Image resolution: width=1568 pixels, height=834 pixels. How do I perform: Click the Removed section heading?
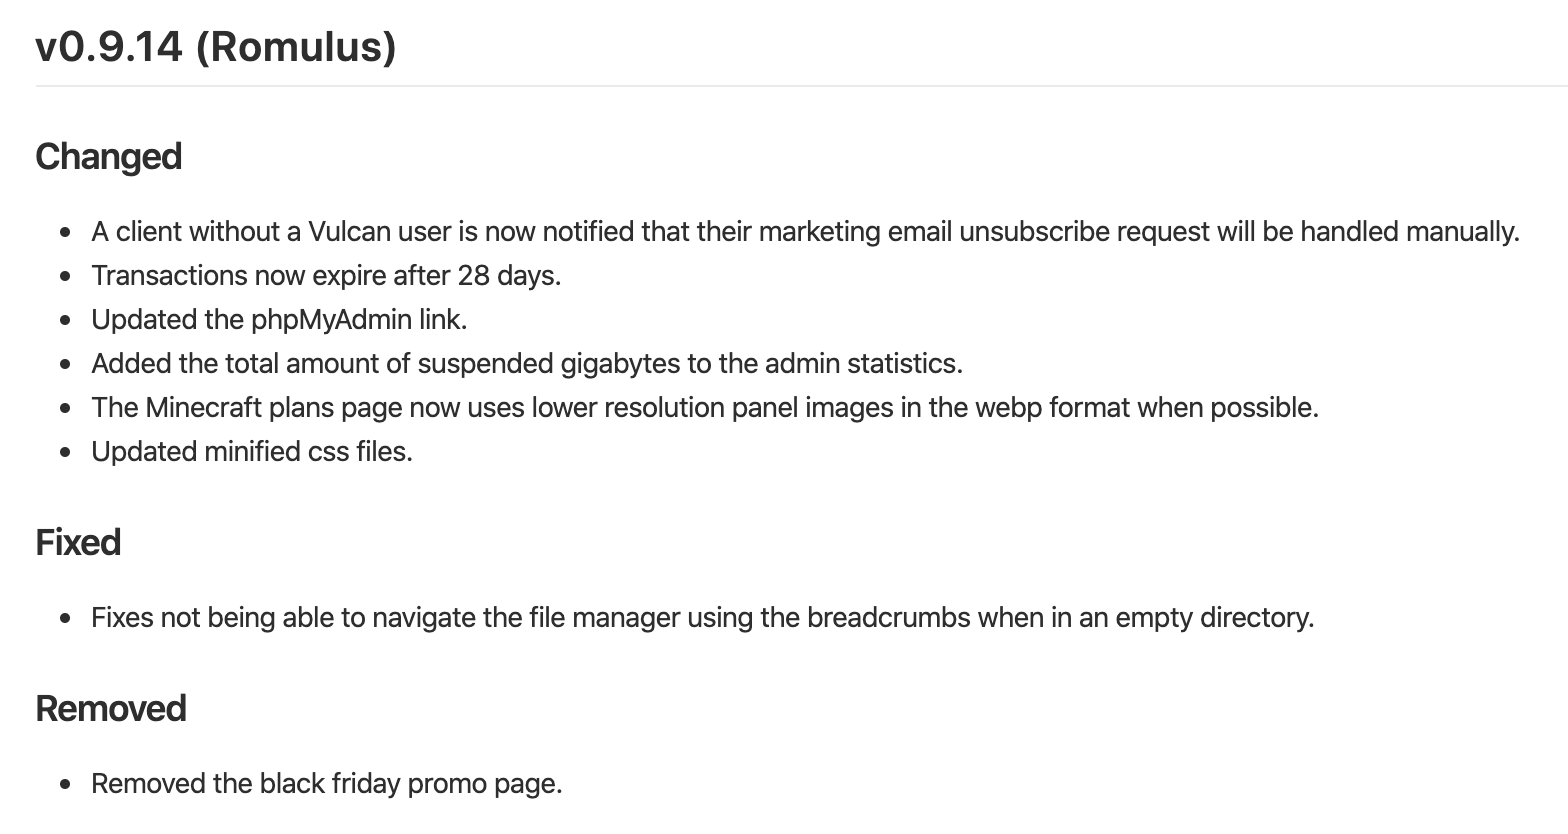111,709
